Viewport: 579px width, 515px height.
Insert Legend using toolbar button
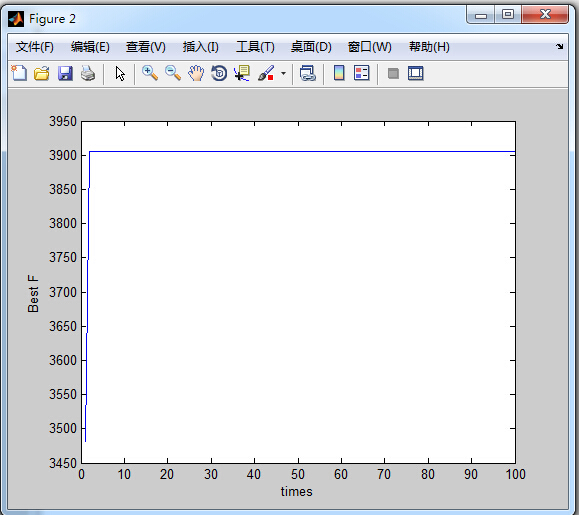[x=362, y=73]
